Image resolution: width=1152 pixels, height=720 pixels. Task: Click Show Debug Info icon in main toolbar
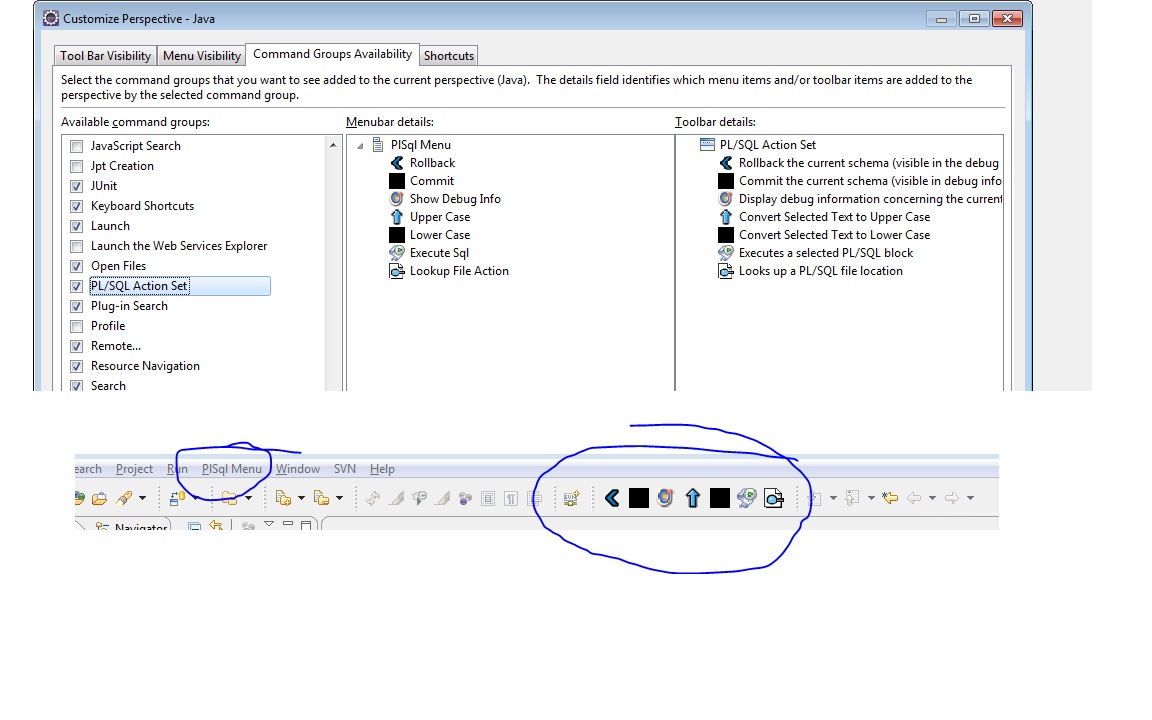[665, 498]
